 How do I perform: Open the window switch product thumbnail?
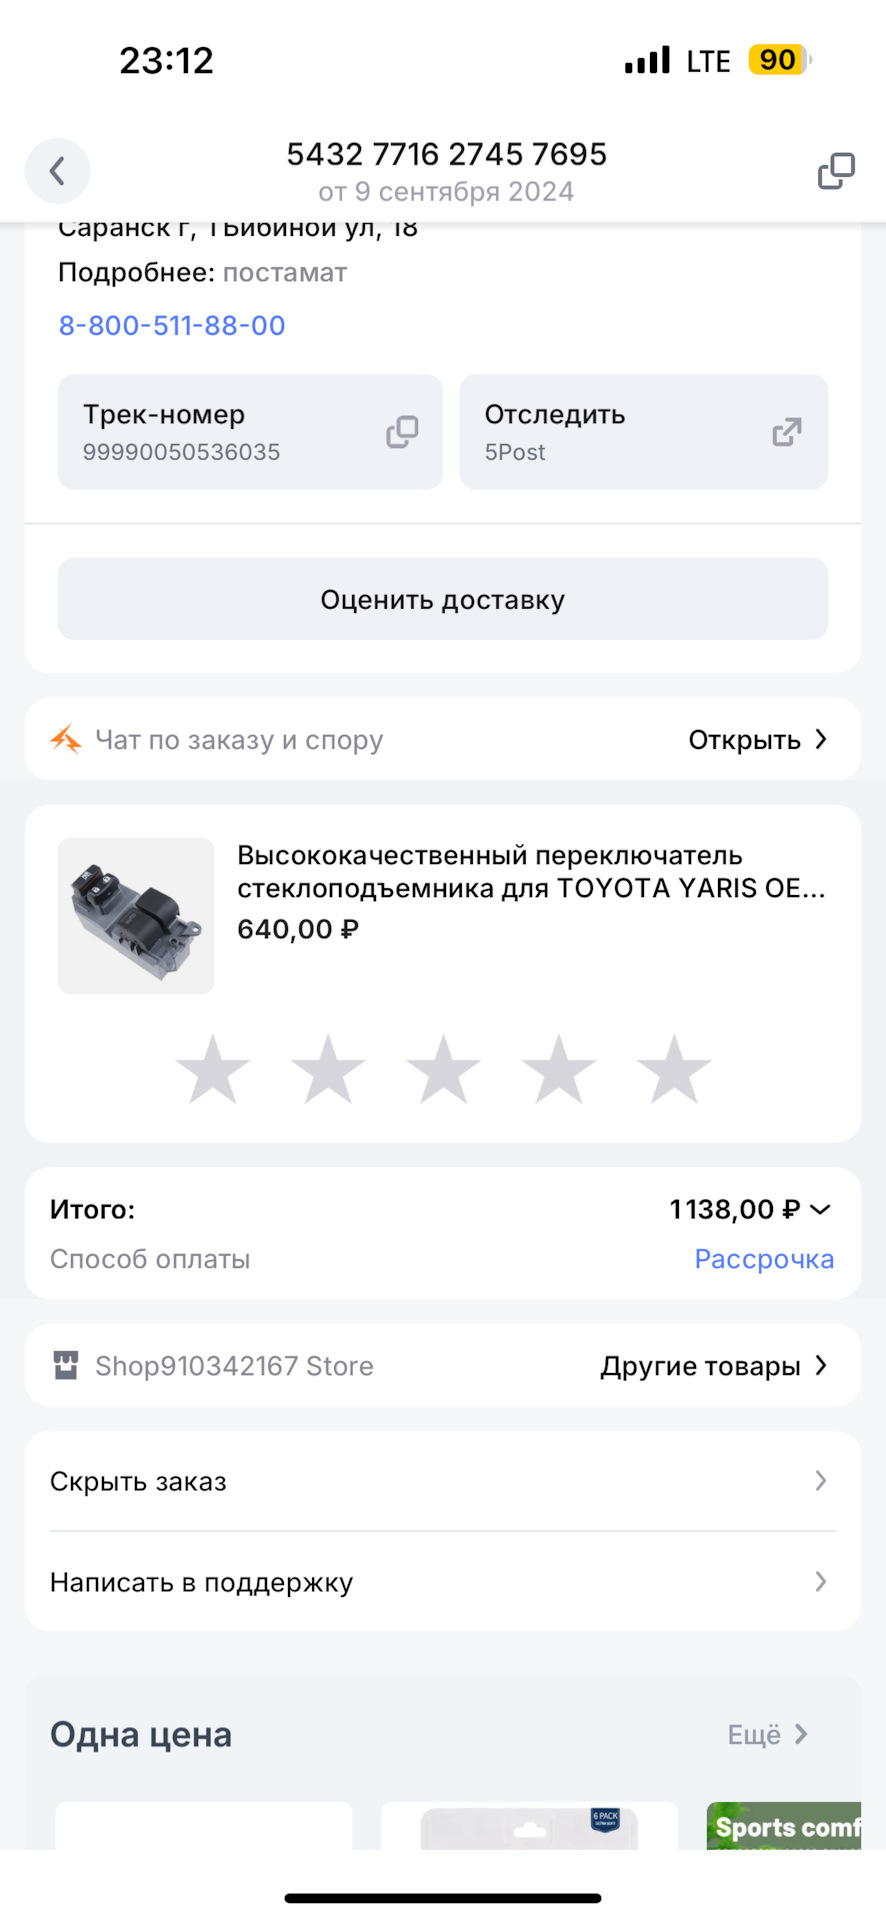[x=136, y=916]
